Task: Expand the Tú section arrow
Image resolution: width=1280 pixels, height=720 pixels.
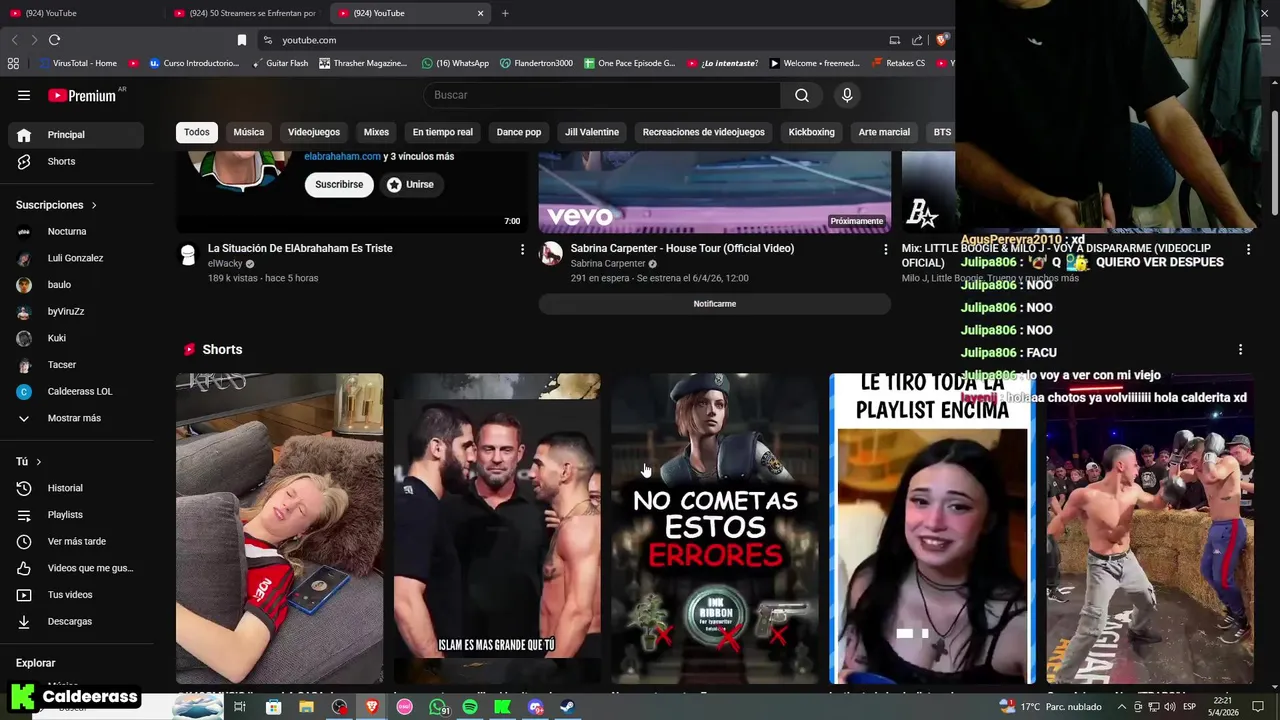Action: [x=39, y=462]
